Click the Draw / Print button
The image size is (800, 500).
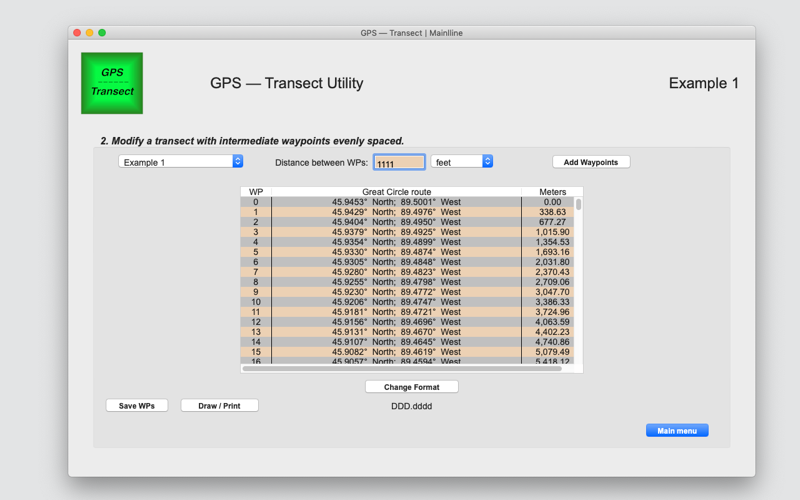point(219,406)
